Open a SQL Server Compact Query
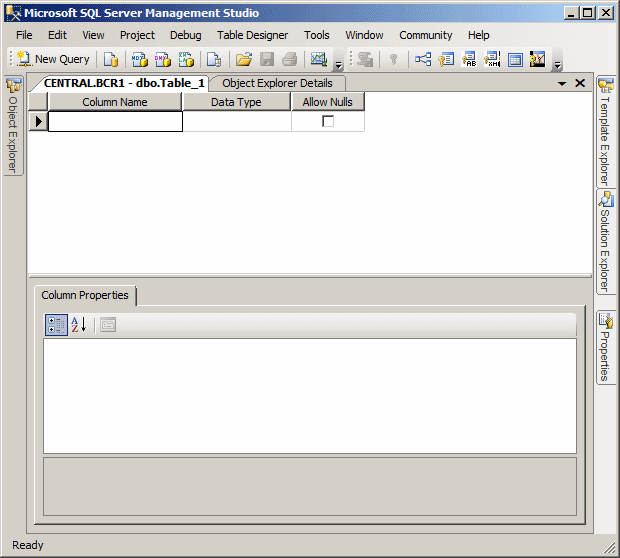This screenshot has height=558, width=620. click(x=214, y=59)
